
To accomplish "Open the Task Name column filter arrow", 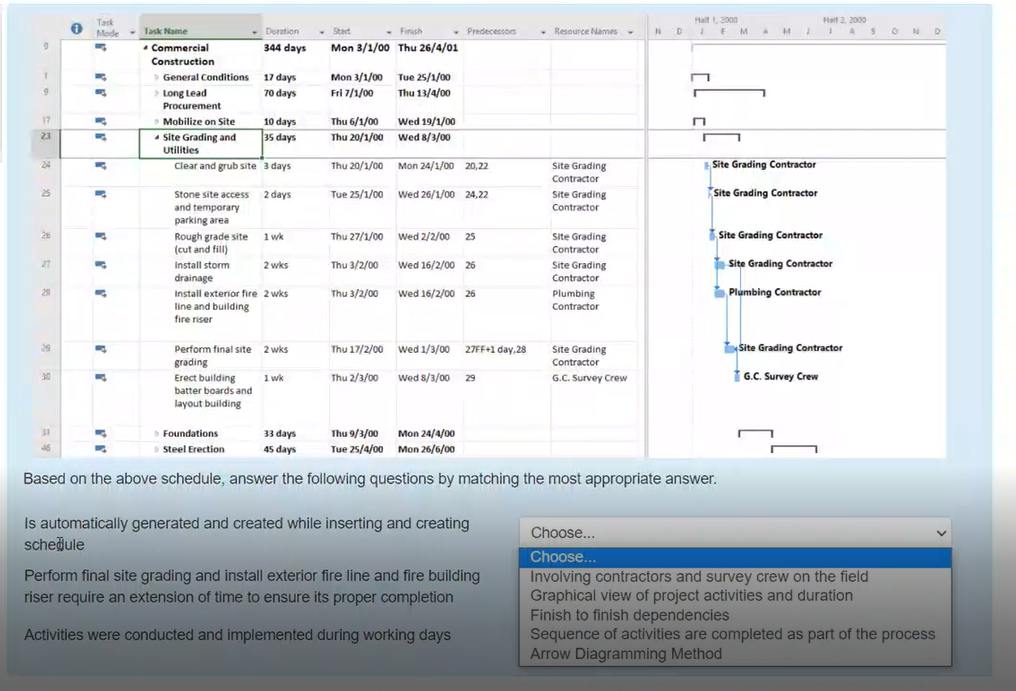I will [x=254, y=32].
